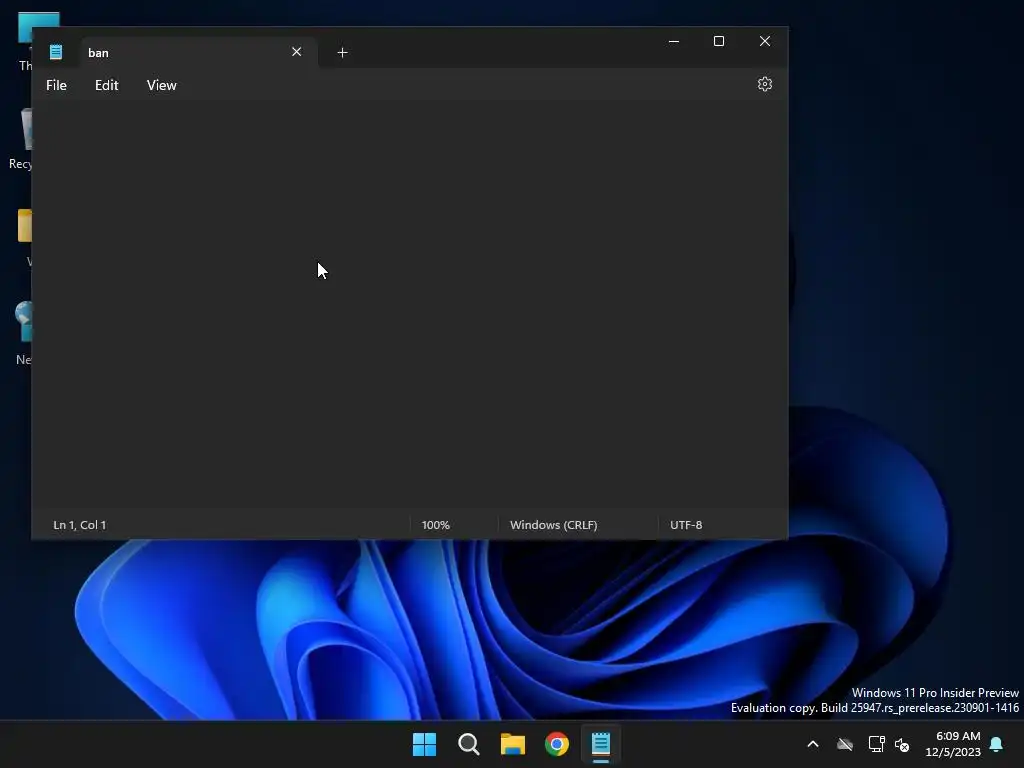
Task: Open the Edit menu
Action: [x=106, y=85]
